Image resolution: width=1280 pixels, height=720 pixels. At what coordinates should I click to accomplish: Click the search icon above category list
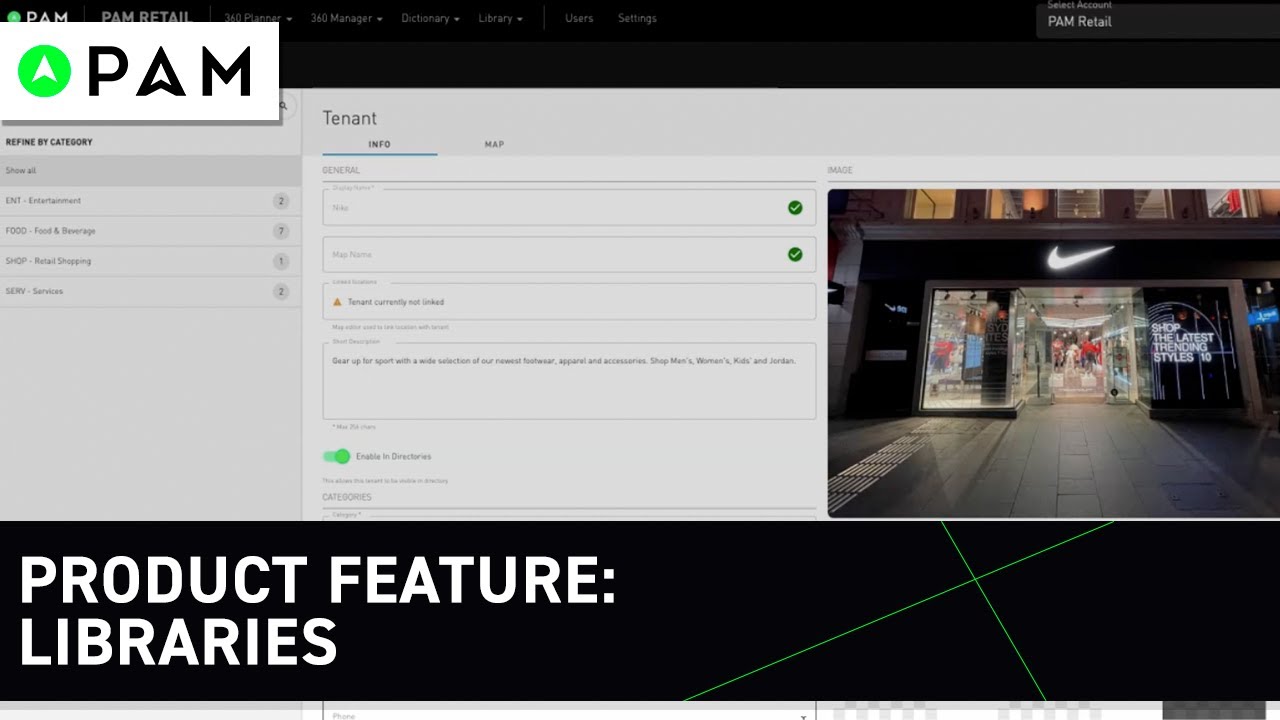[x=283, y=105]
